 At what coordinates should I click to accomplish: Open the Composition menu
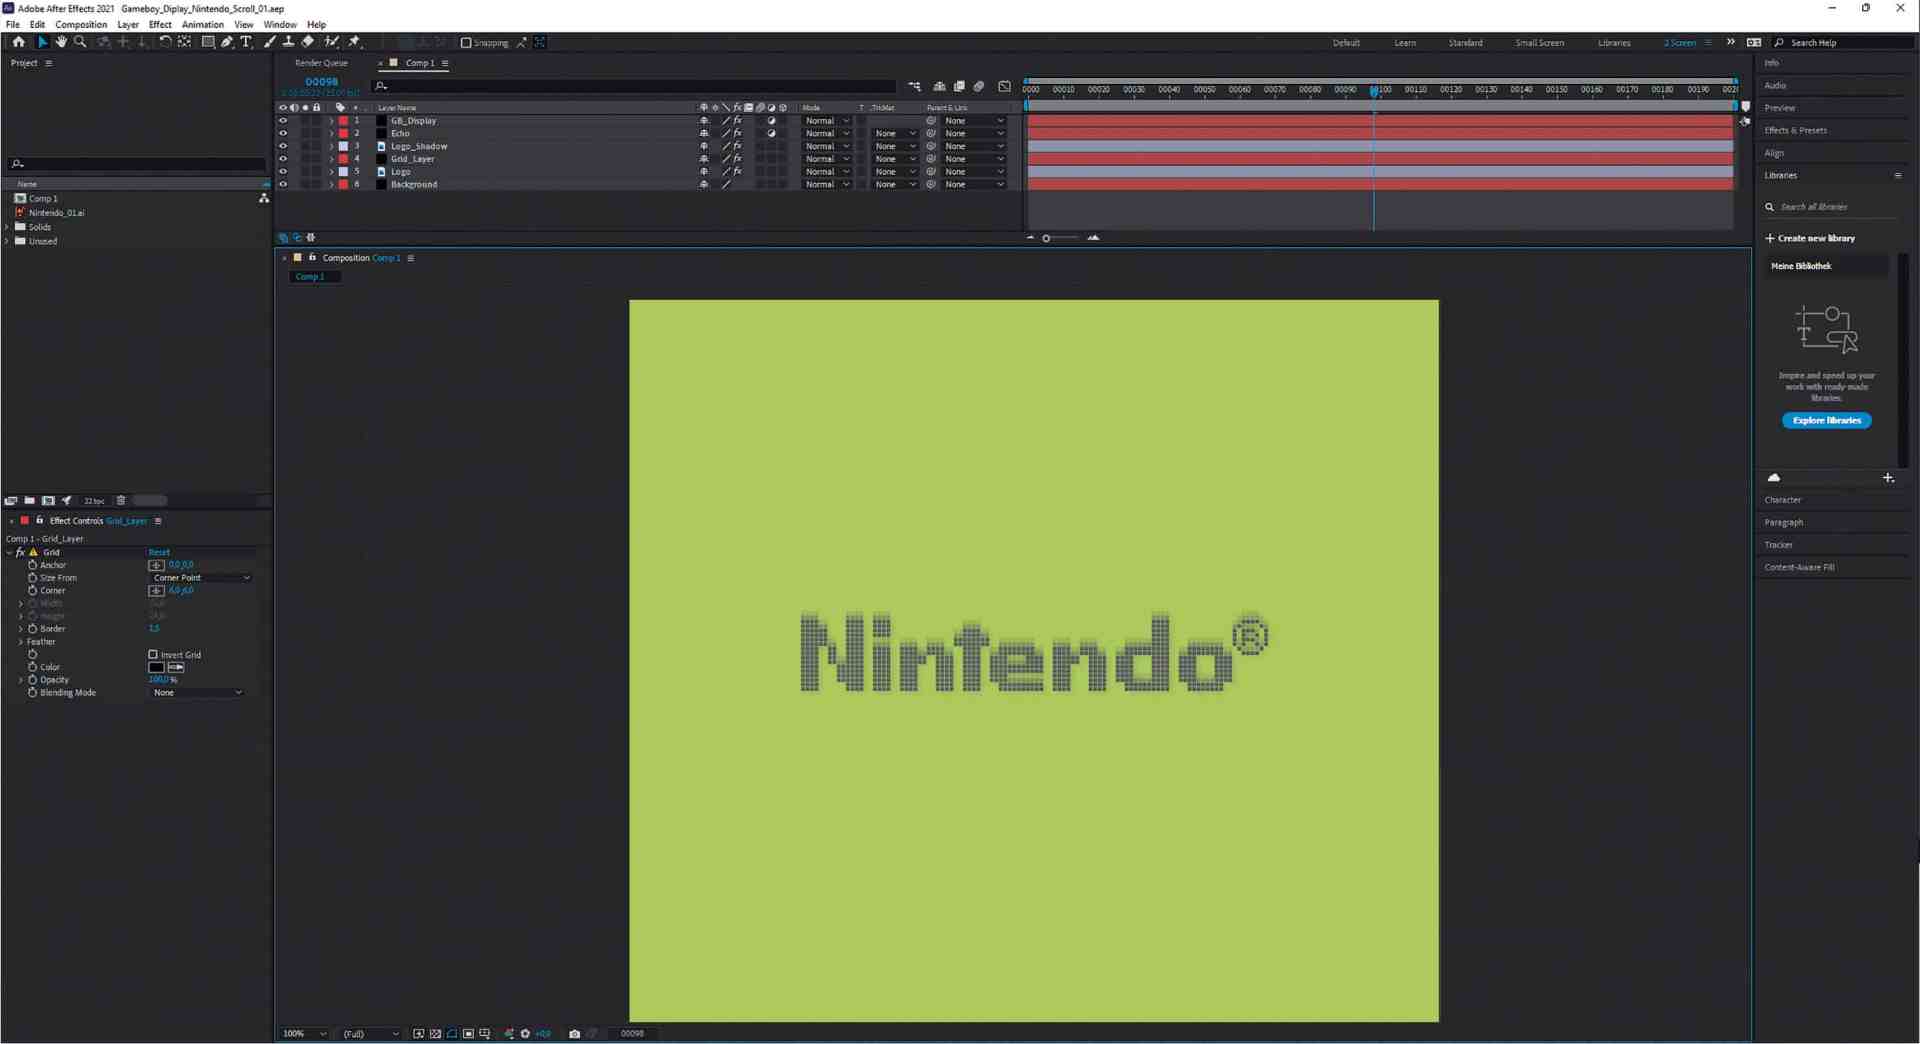pyautogui.click(x=80, y=24)
